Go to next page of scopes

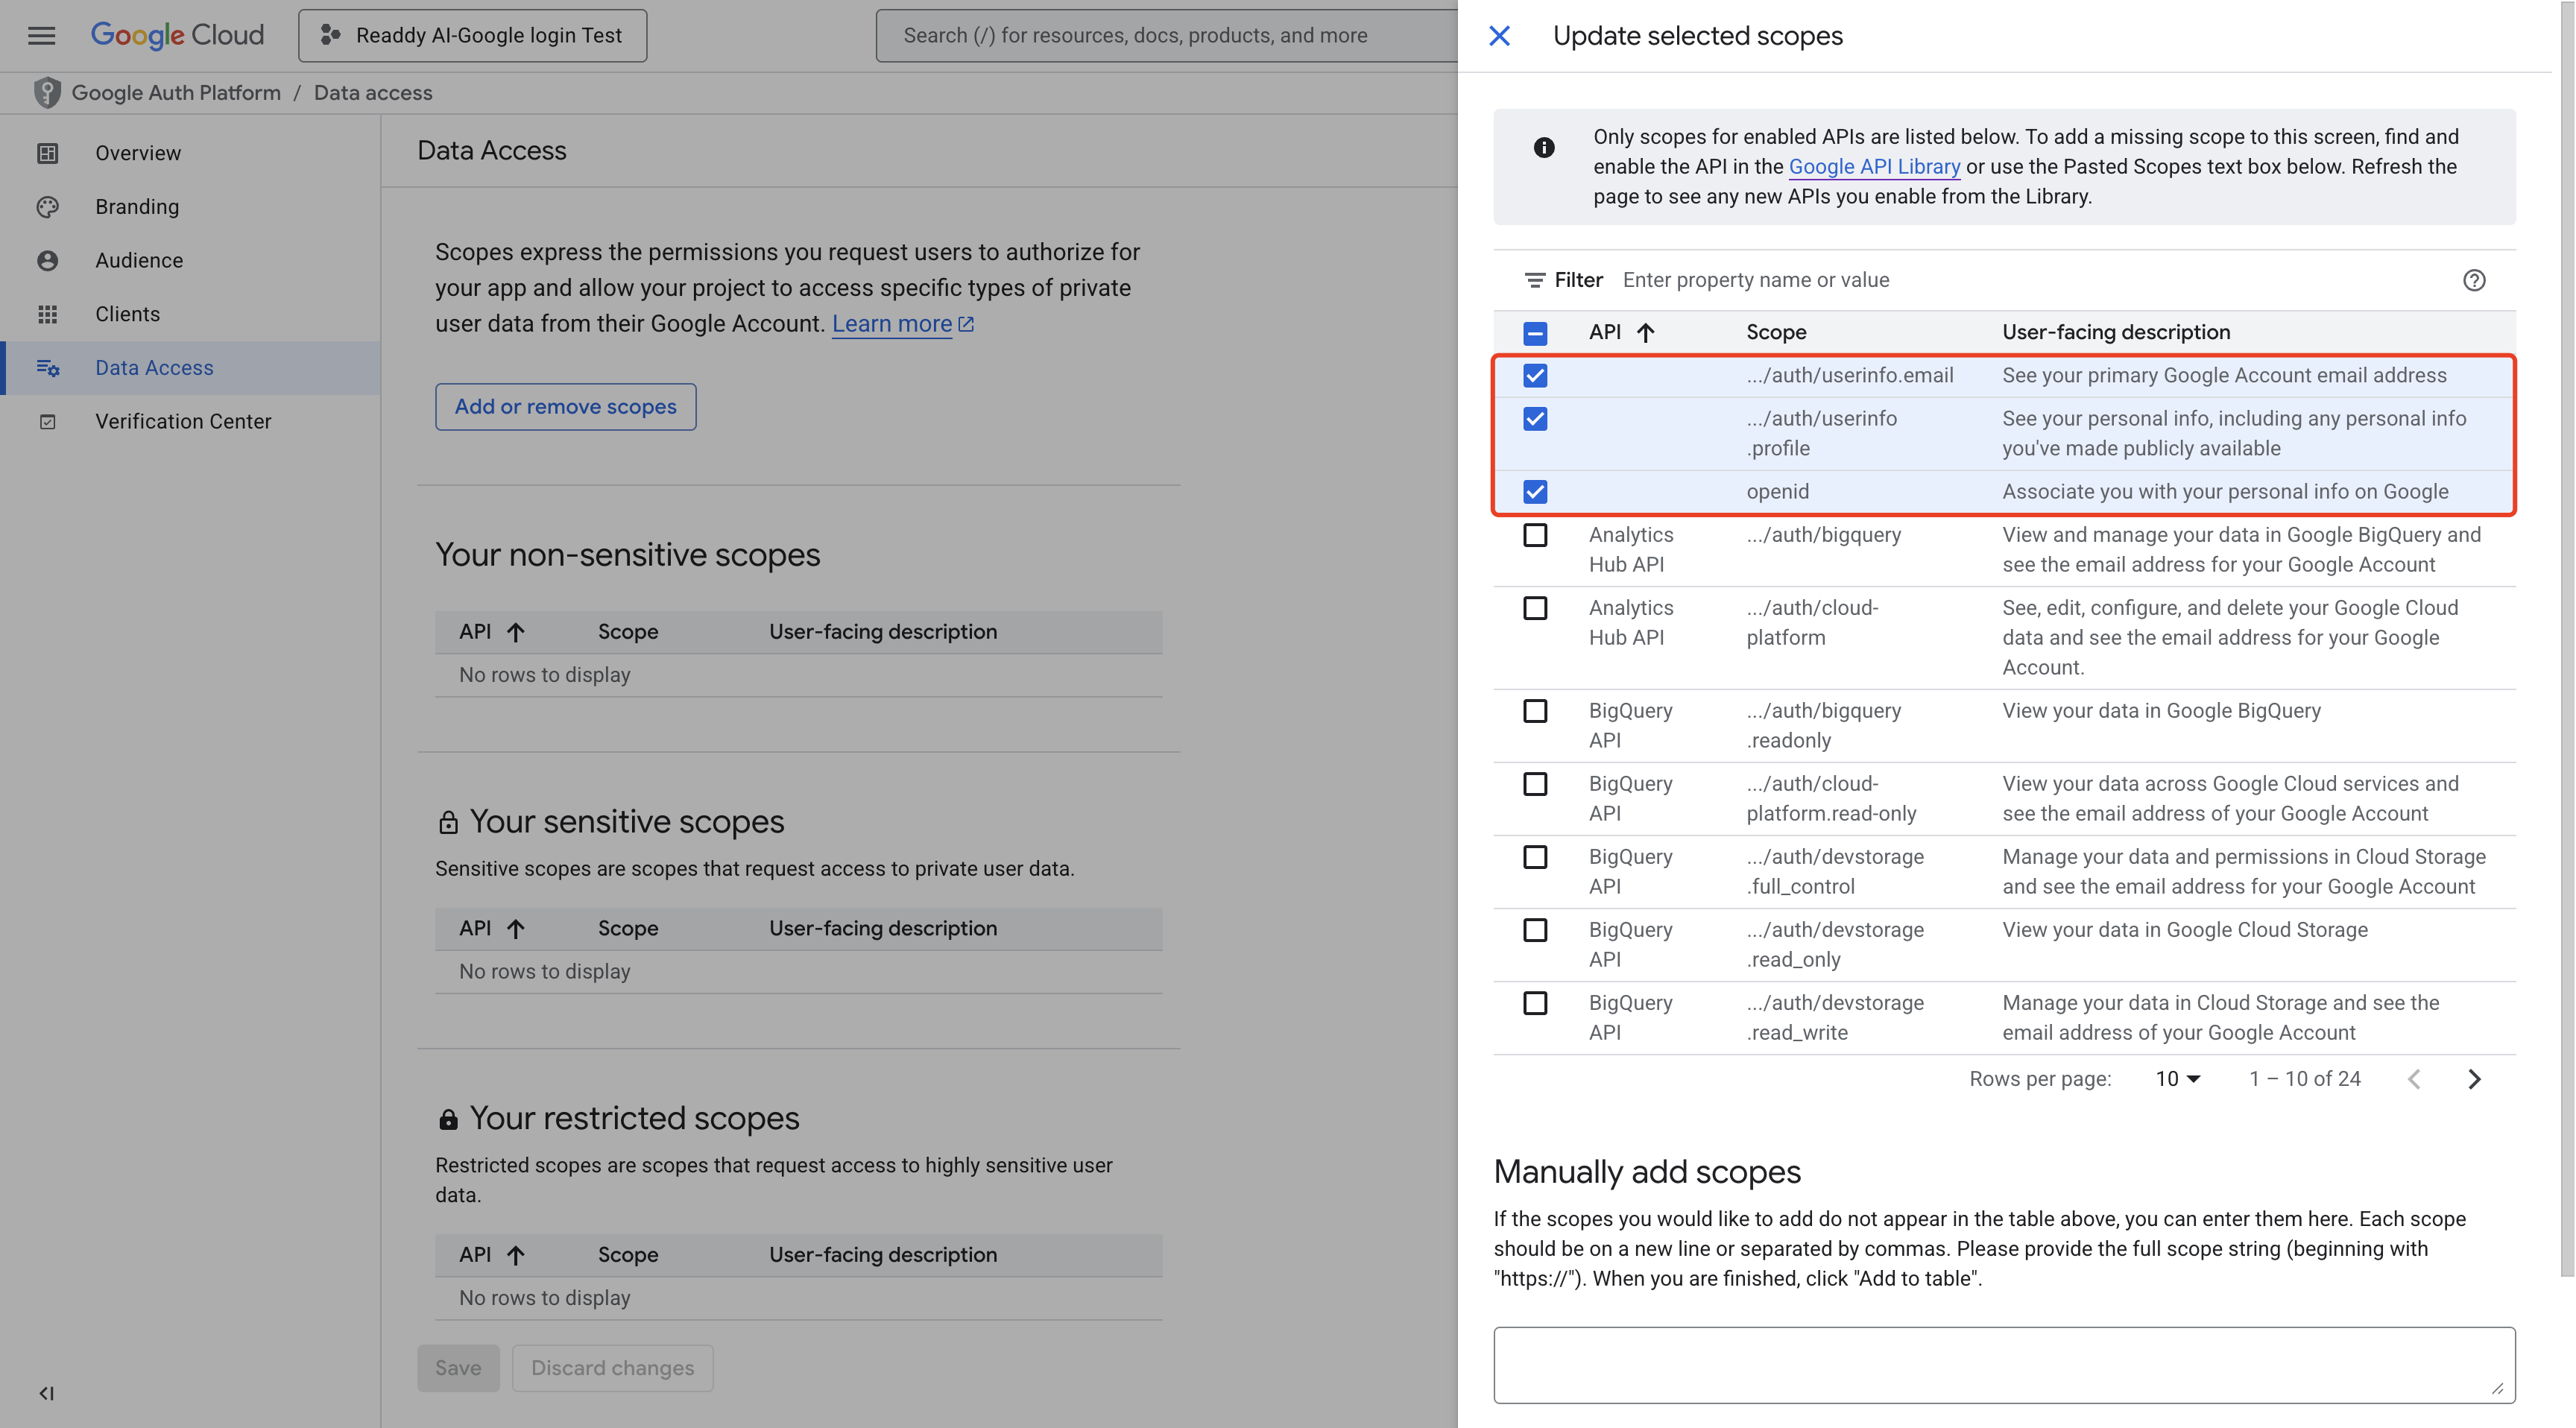coord(2473,1079)
